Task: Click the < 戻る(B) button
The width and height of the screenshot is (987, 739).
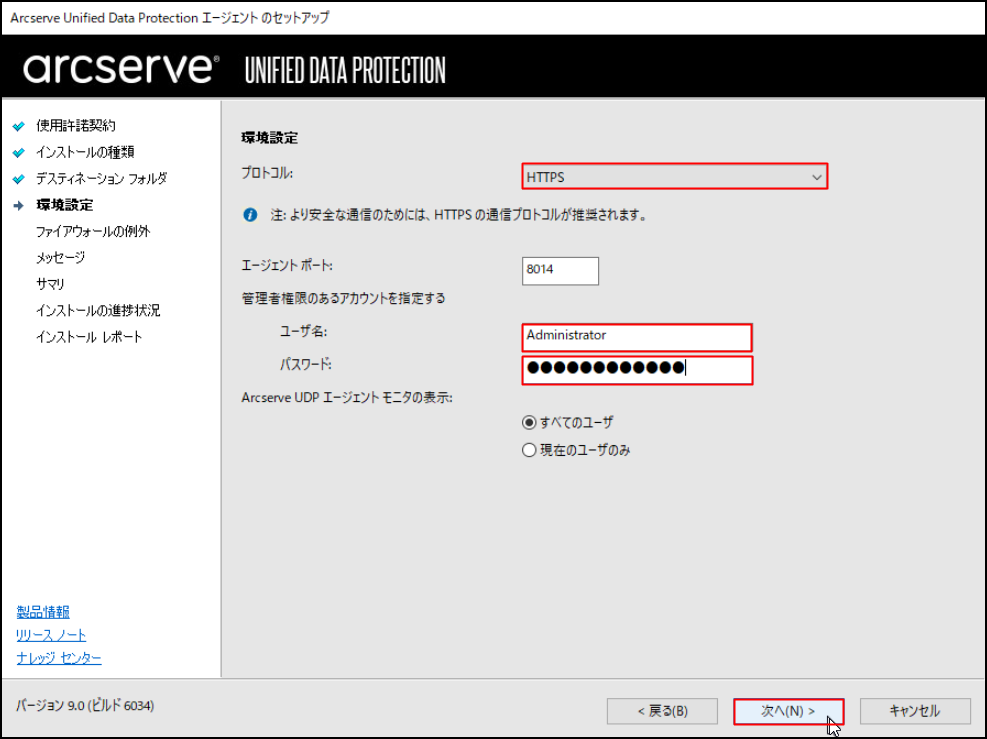Action: tap(662, 711)
